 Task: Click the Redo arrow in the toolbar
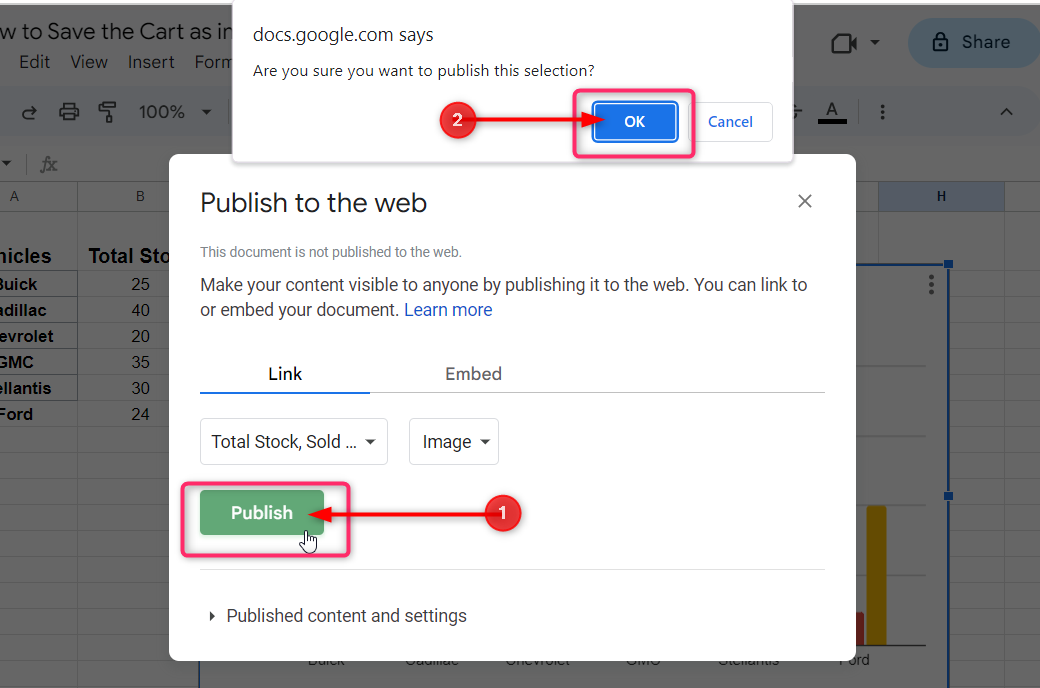[x=29, y=112]
